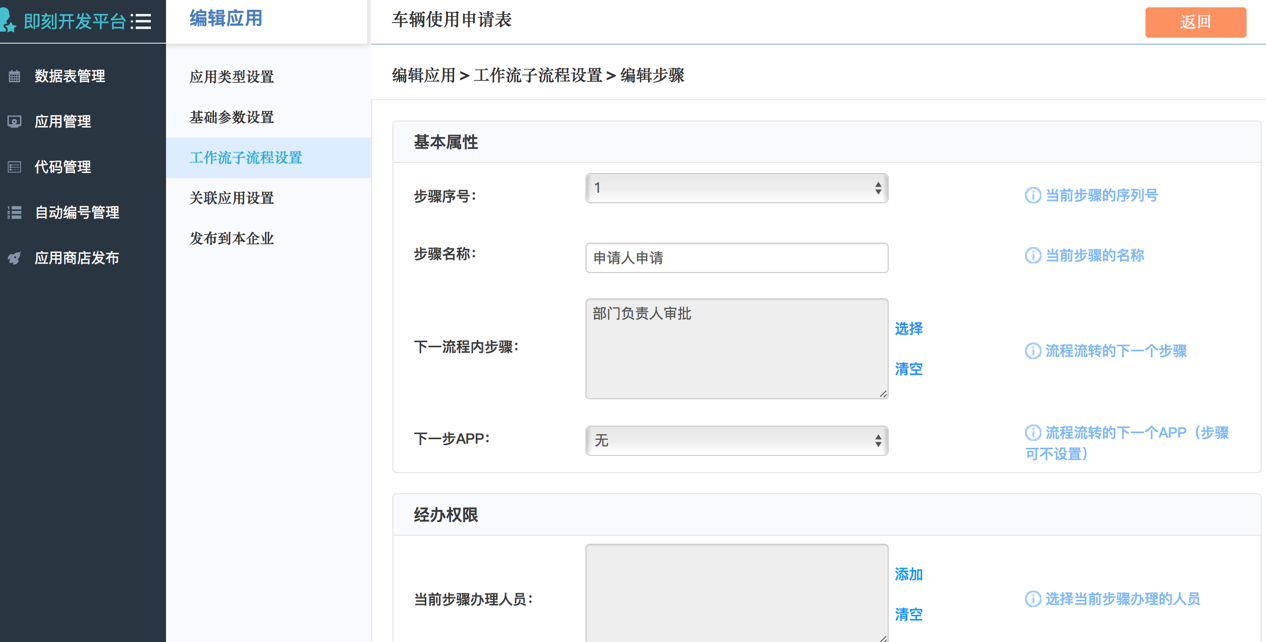Image resolution: width=1266 pixels, height=642 pixels.
Task: Go to 关联应用设置
Action: [x=232, y=198]
